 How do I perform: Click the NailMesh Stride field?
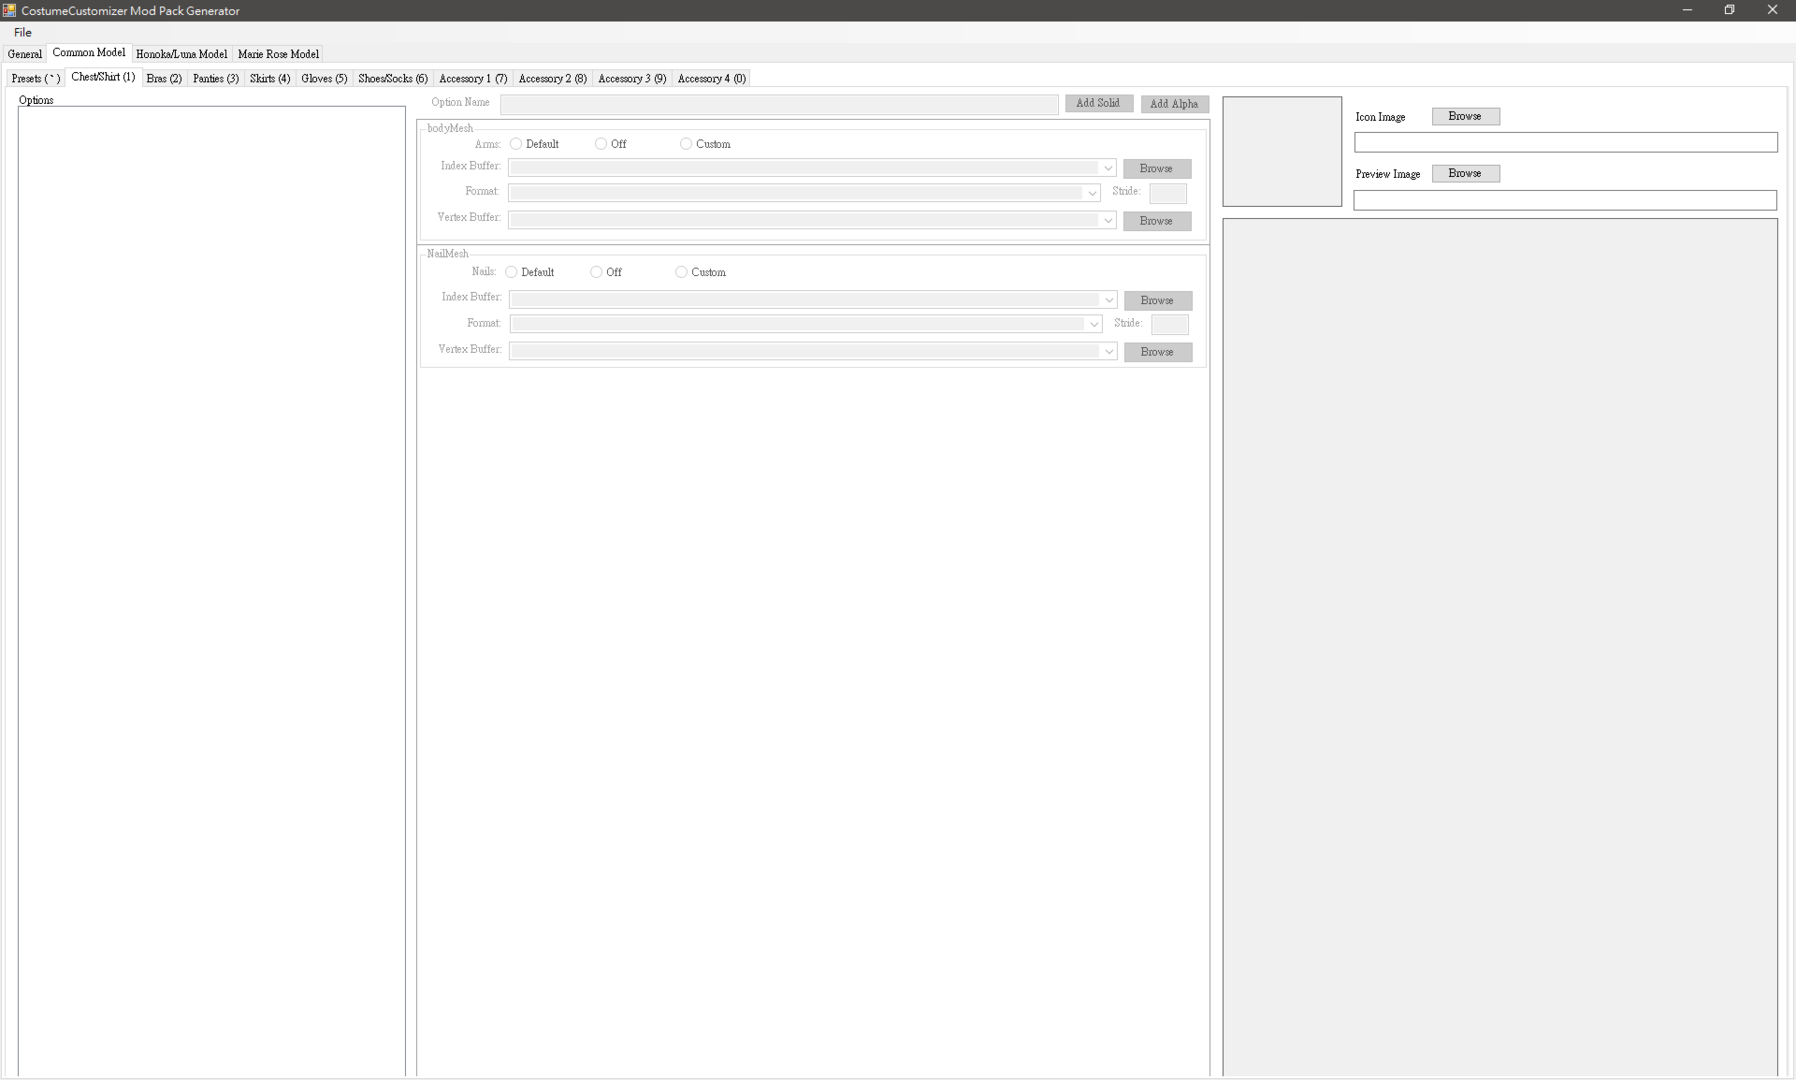[x=1169, y=324]
